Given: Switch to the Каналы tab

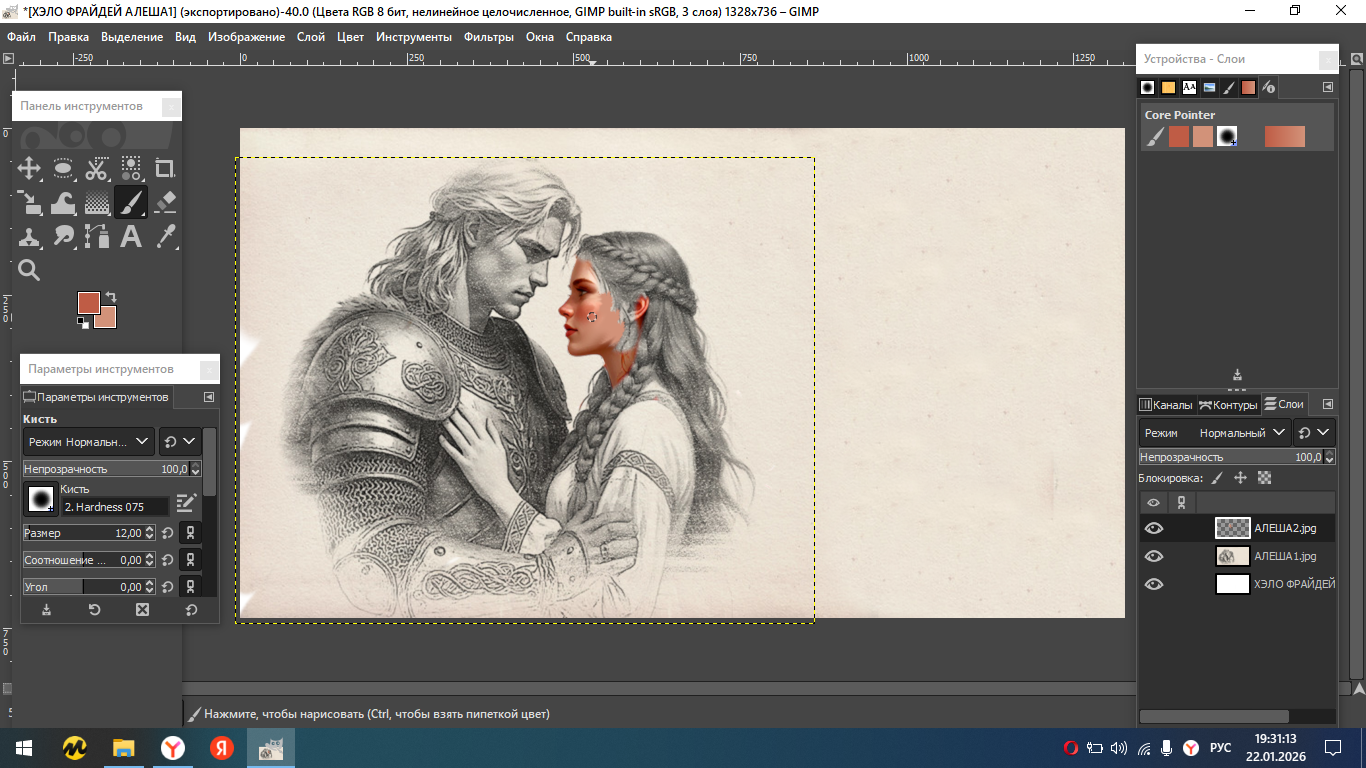Looking at the screenshot, I should tap(1165, 404).
